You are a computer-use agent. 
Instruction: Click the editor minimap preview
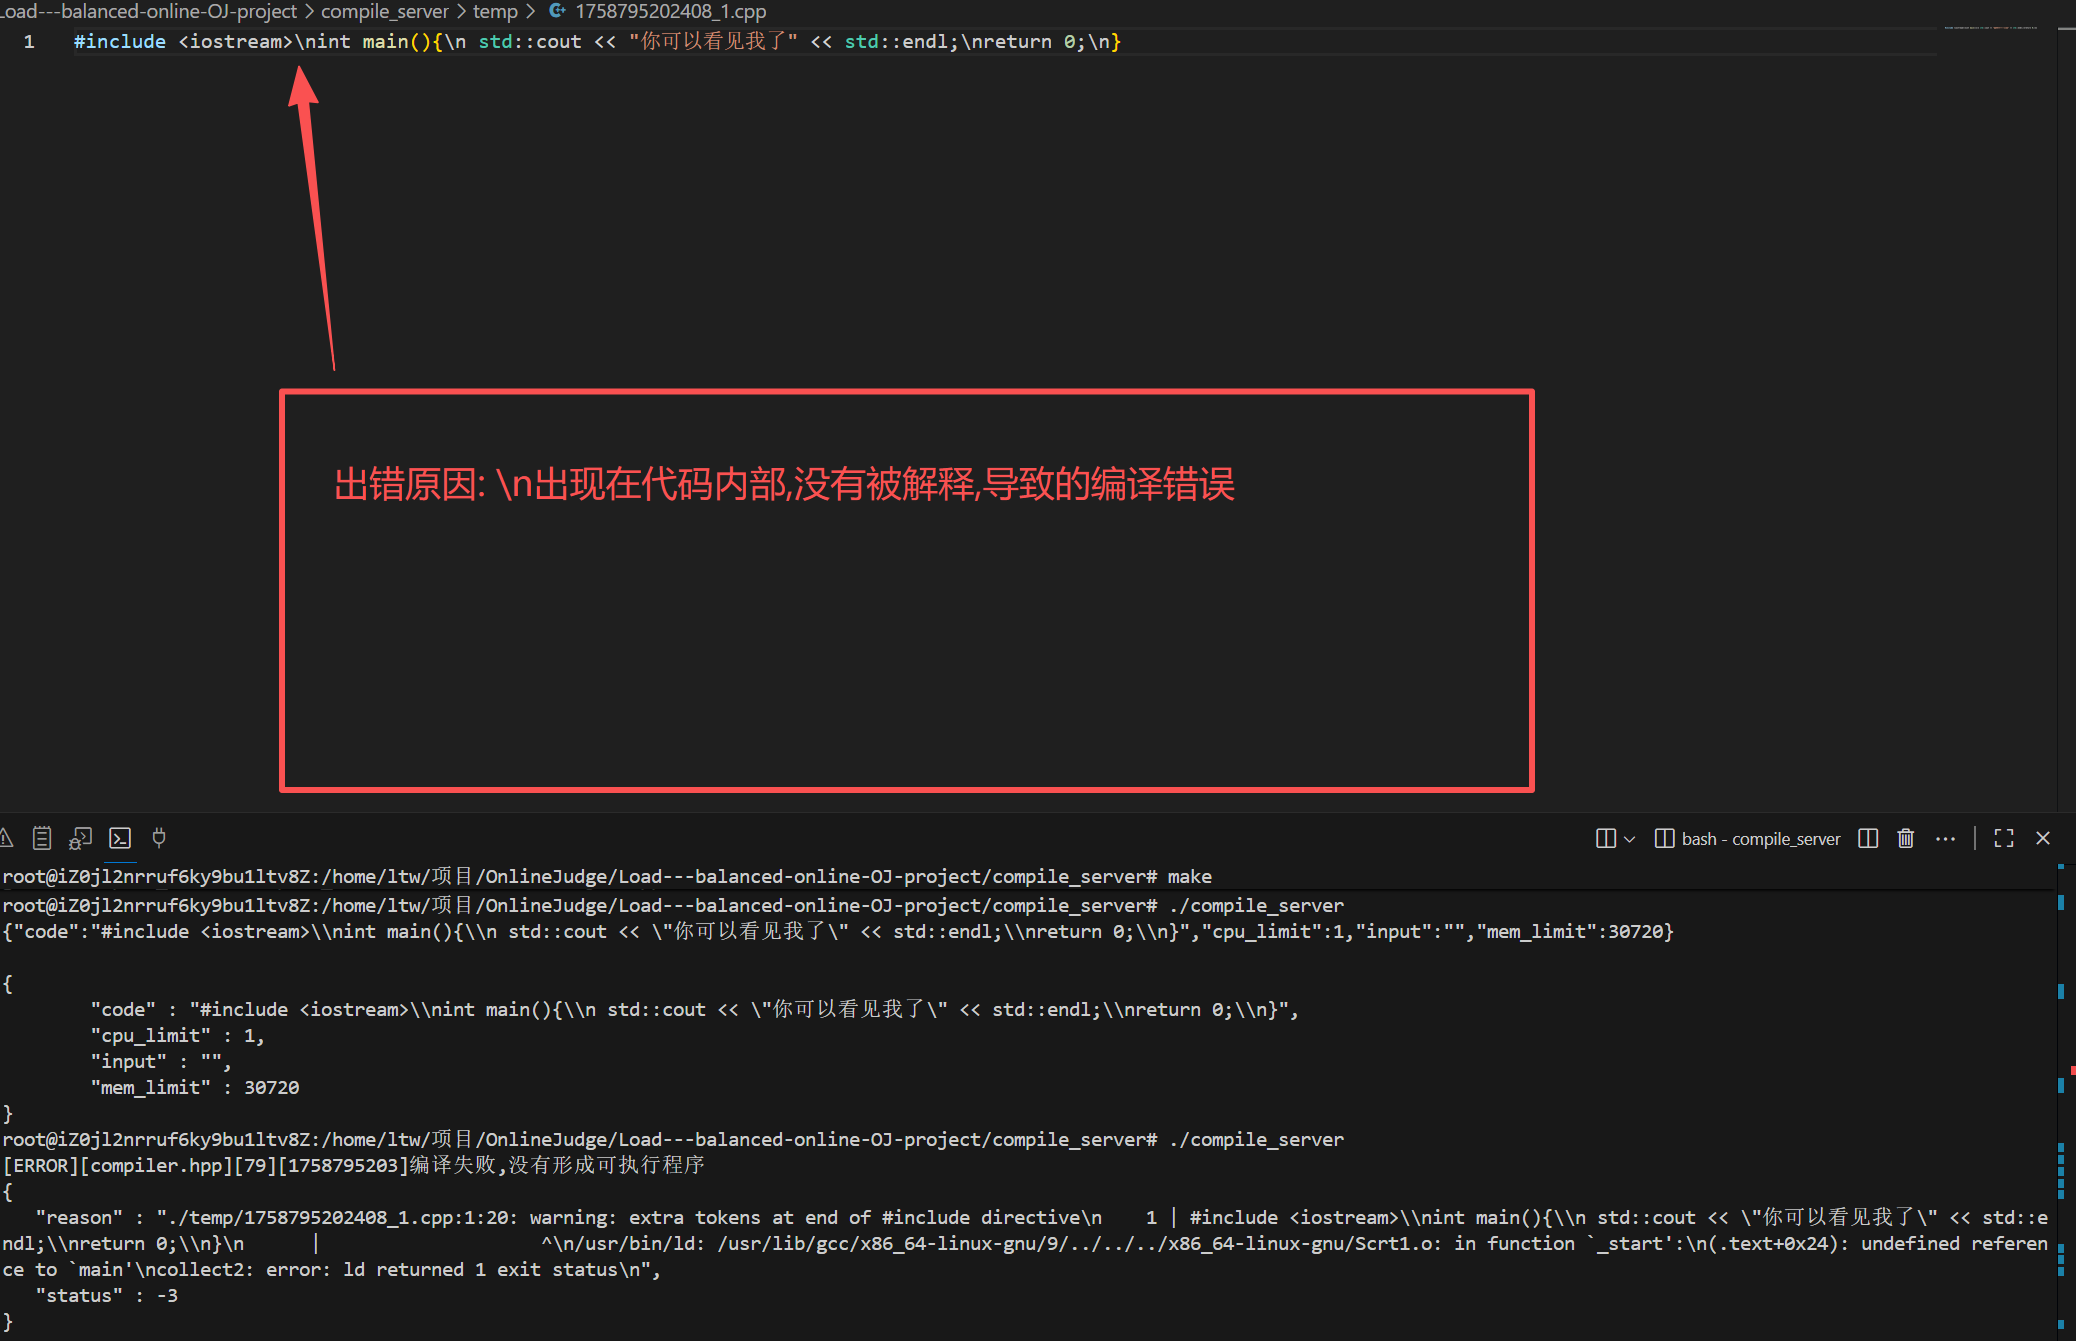1992,28
